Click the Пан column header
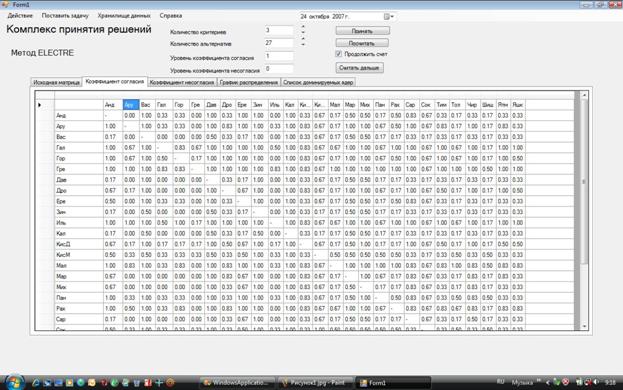623x390 pixels. [381, 105]
